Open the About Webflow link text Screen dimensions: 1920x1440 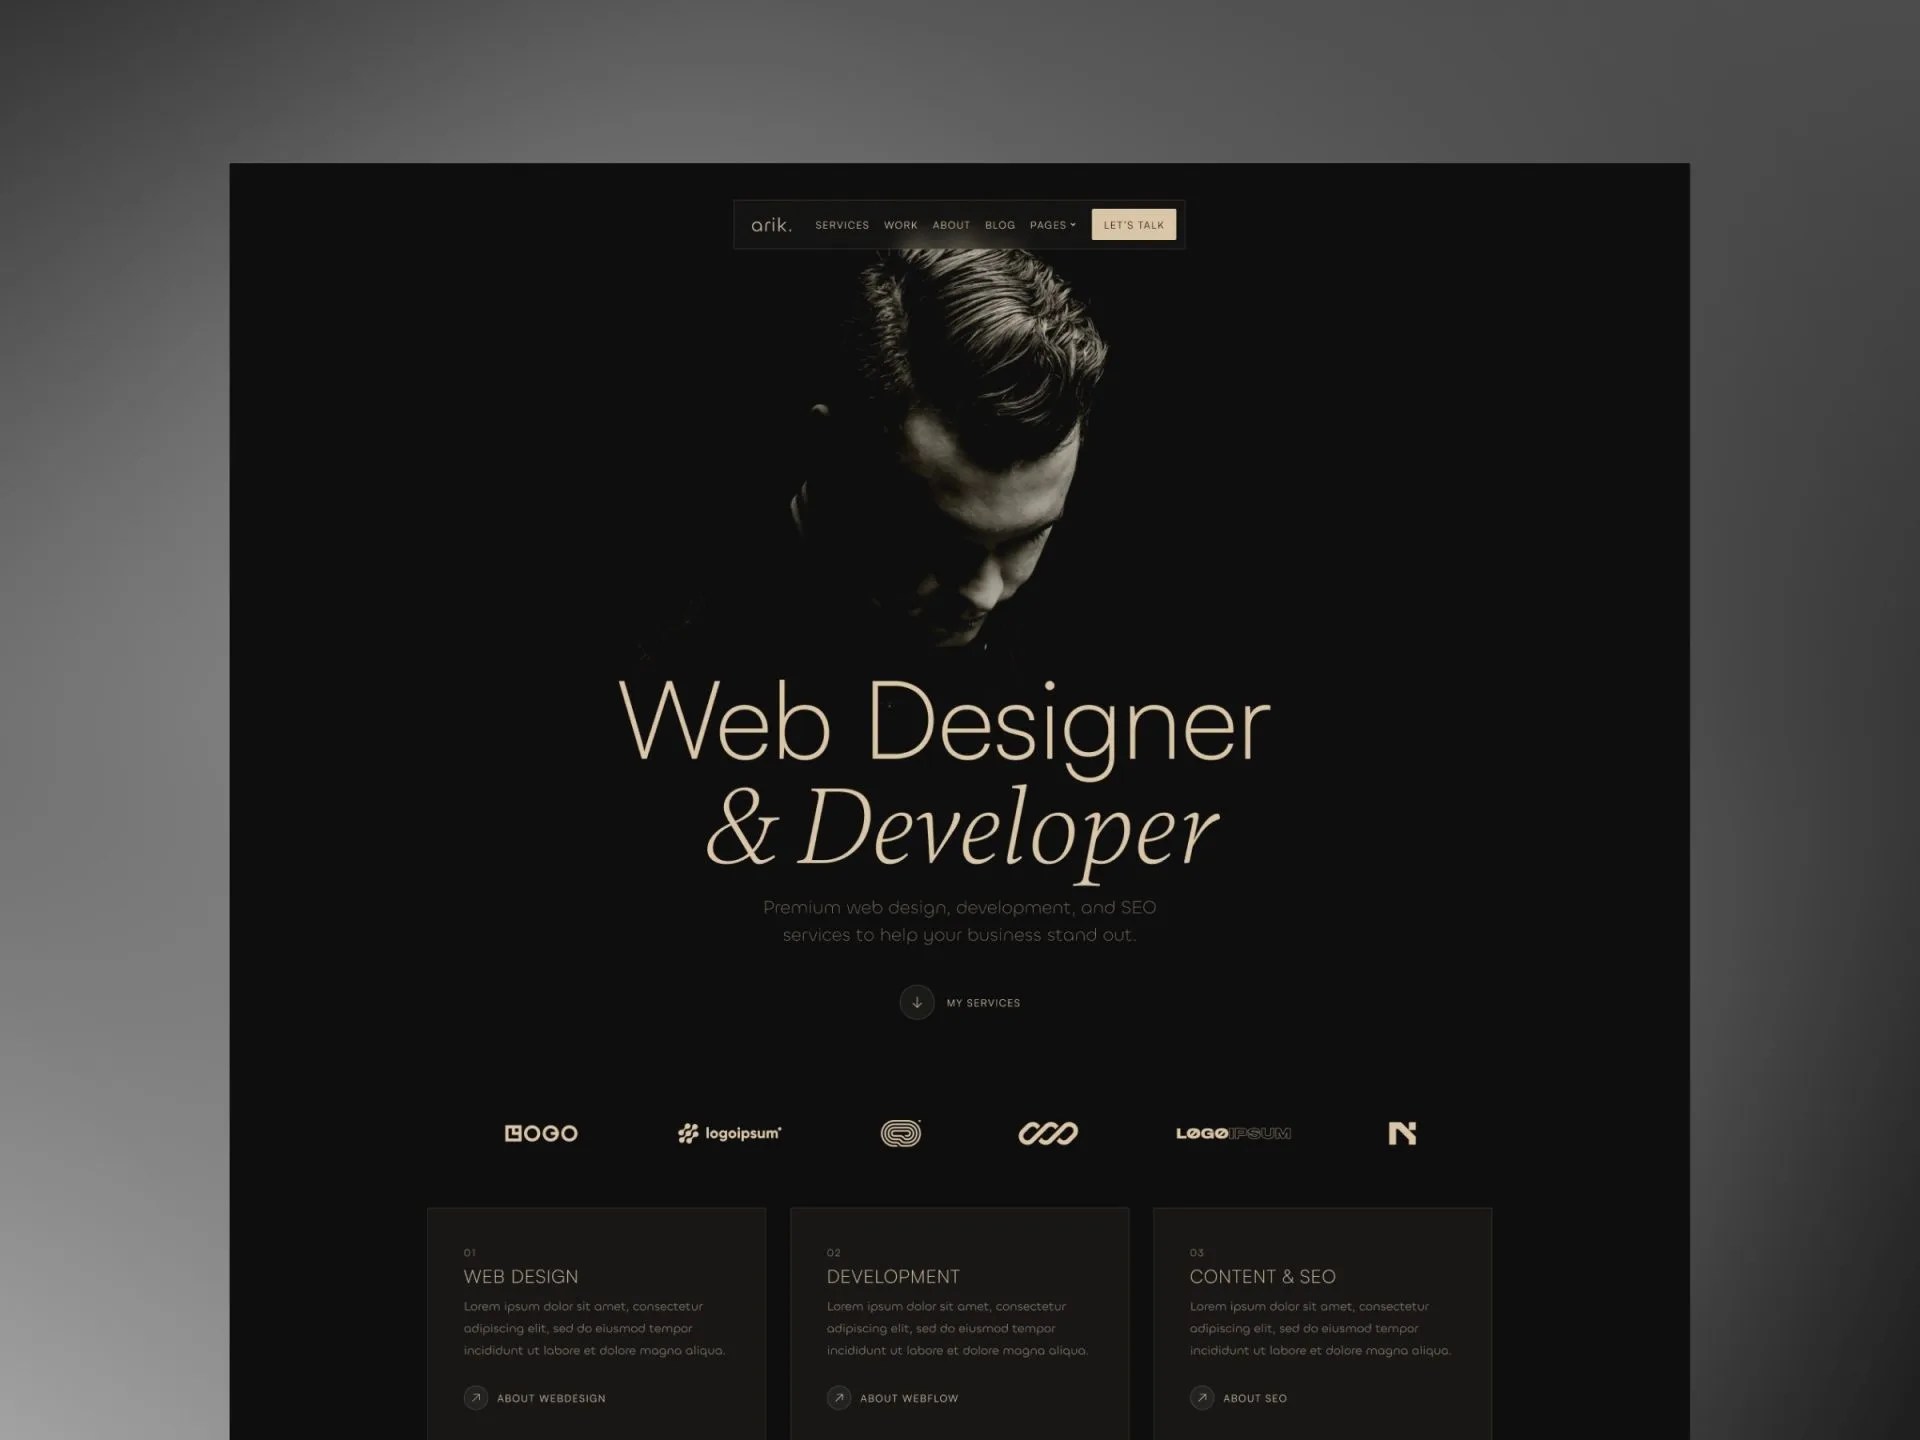909,1398
